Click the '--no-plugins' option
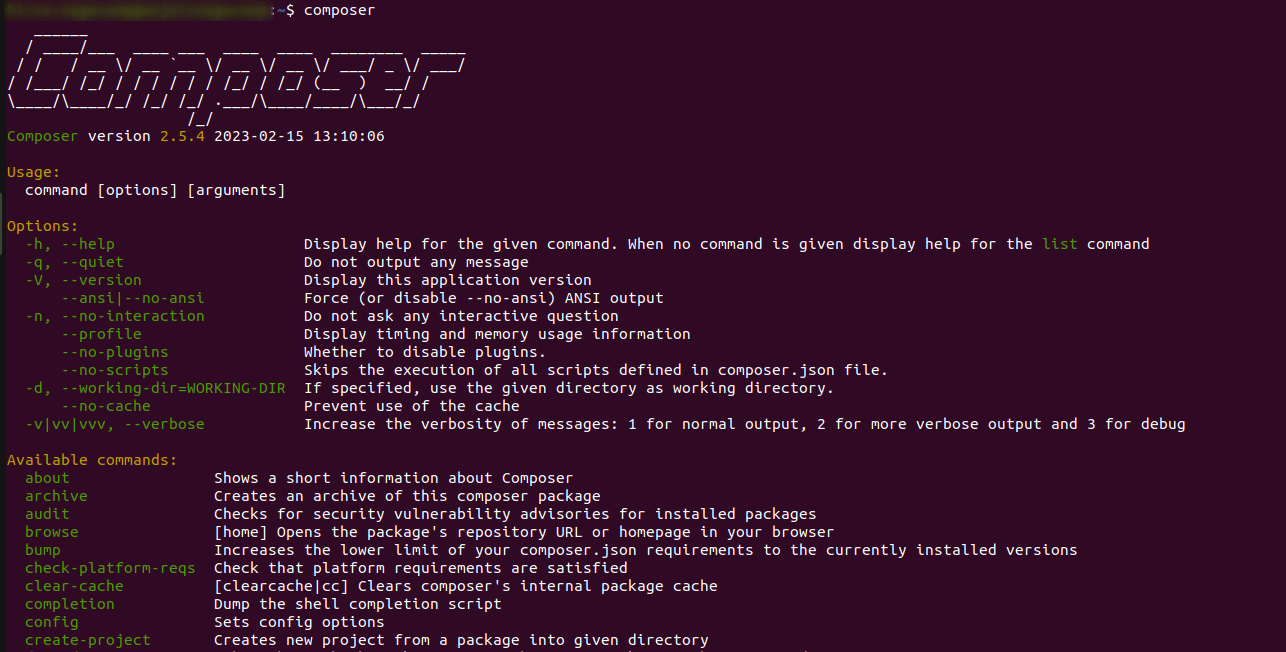This screenshot has height=652, width=1286. coord(115,352)
